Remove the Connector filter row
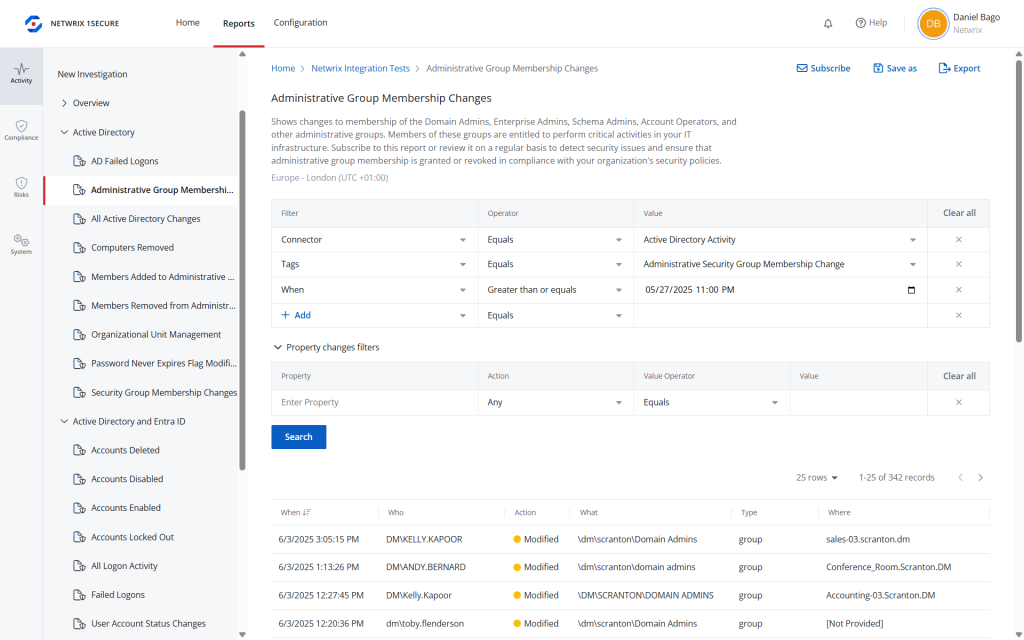The image size is (1024, 640). coord(958,240)
